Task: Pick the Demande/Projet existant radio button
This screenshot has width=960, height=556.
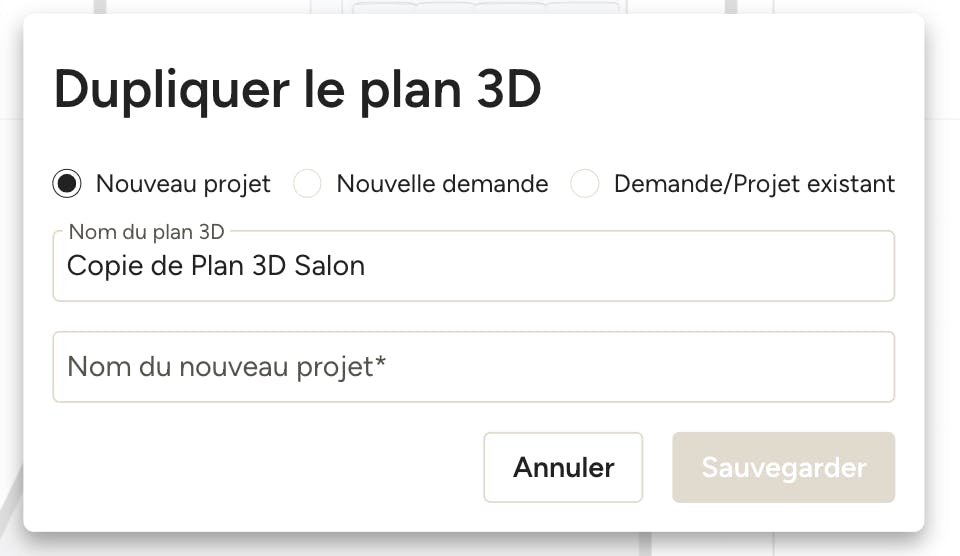Action: tap(585, 184)
